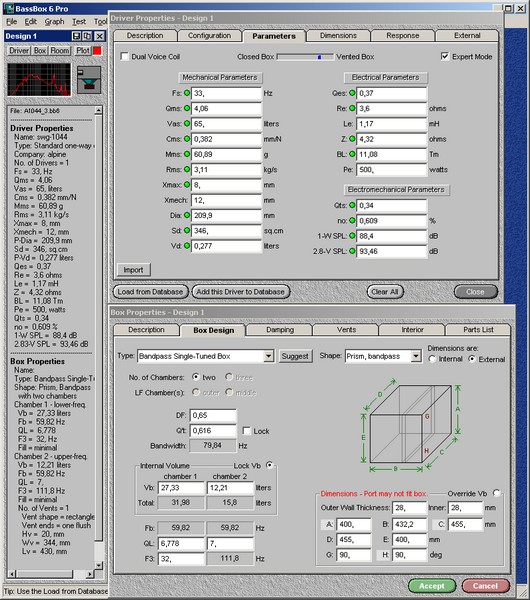The height and width of the screenshot is (600, 530).
Task: Set dimensions to External
Action: 472,359
